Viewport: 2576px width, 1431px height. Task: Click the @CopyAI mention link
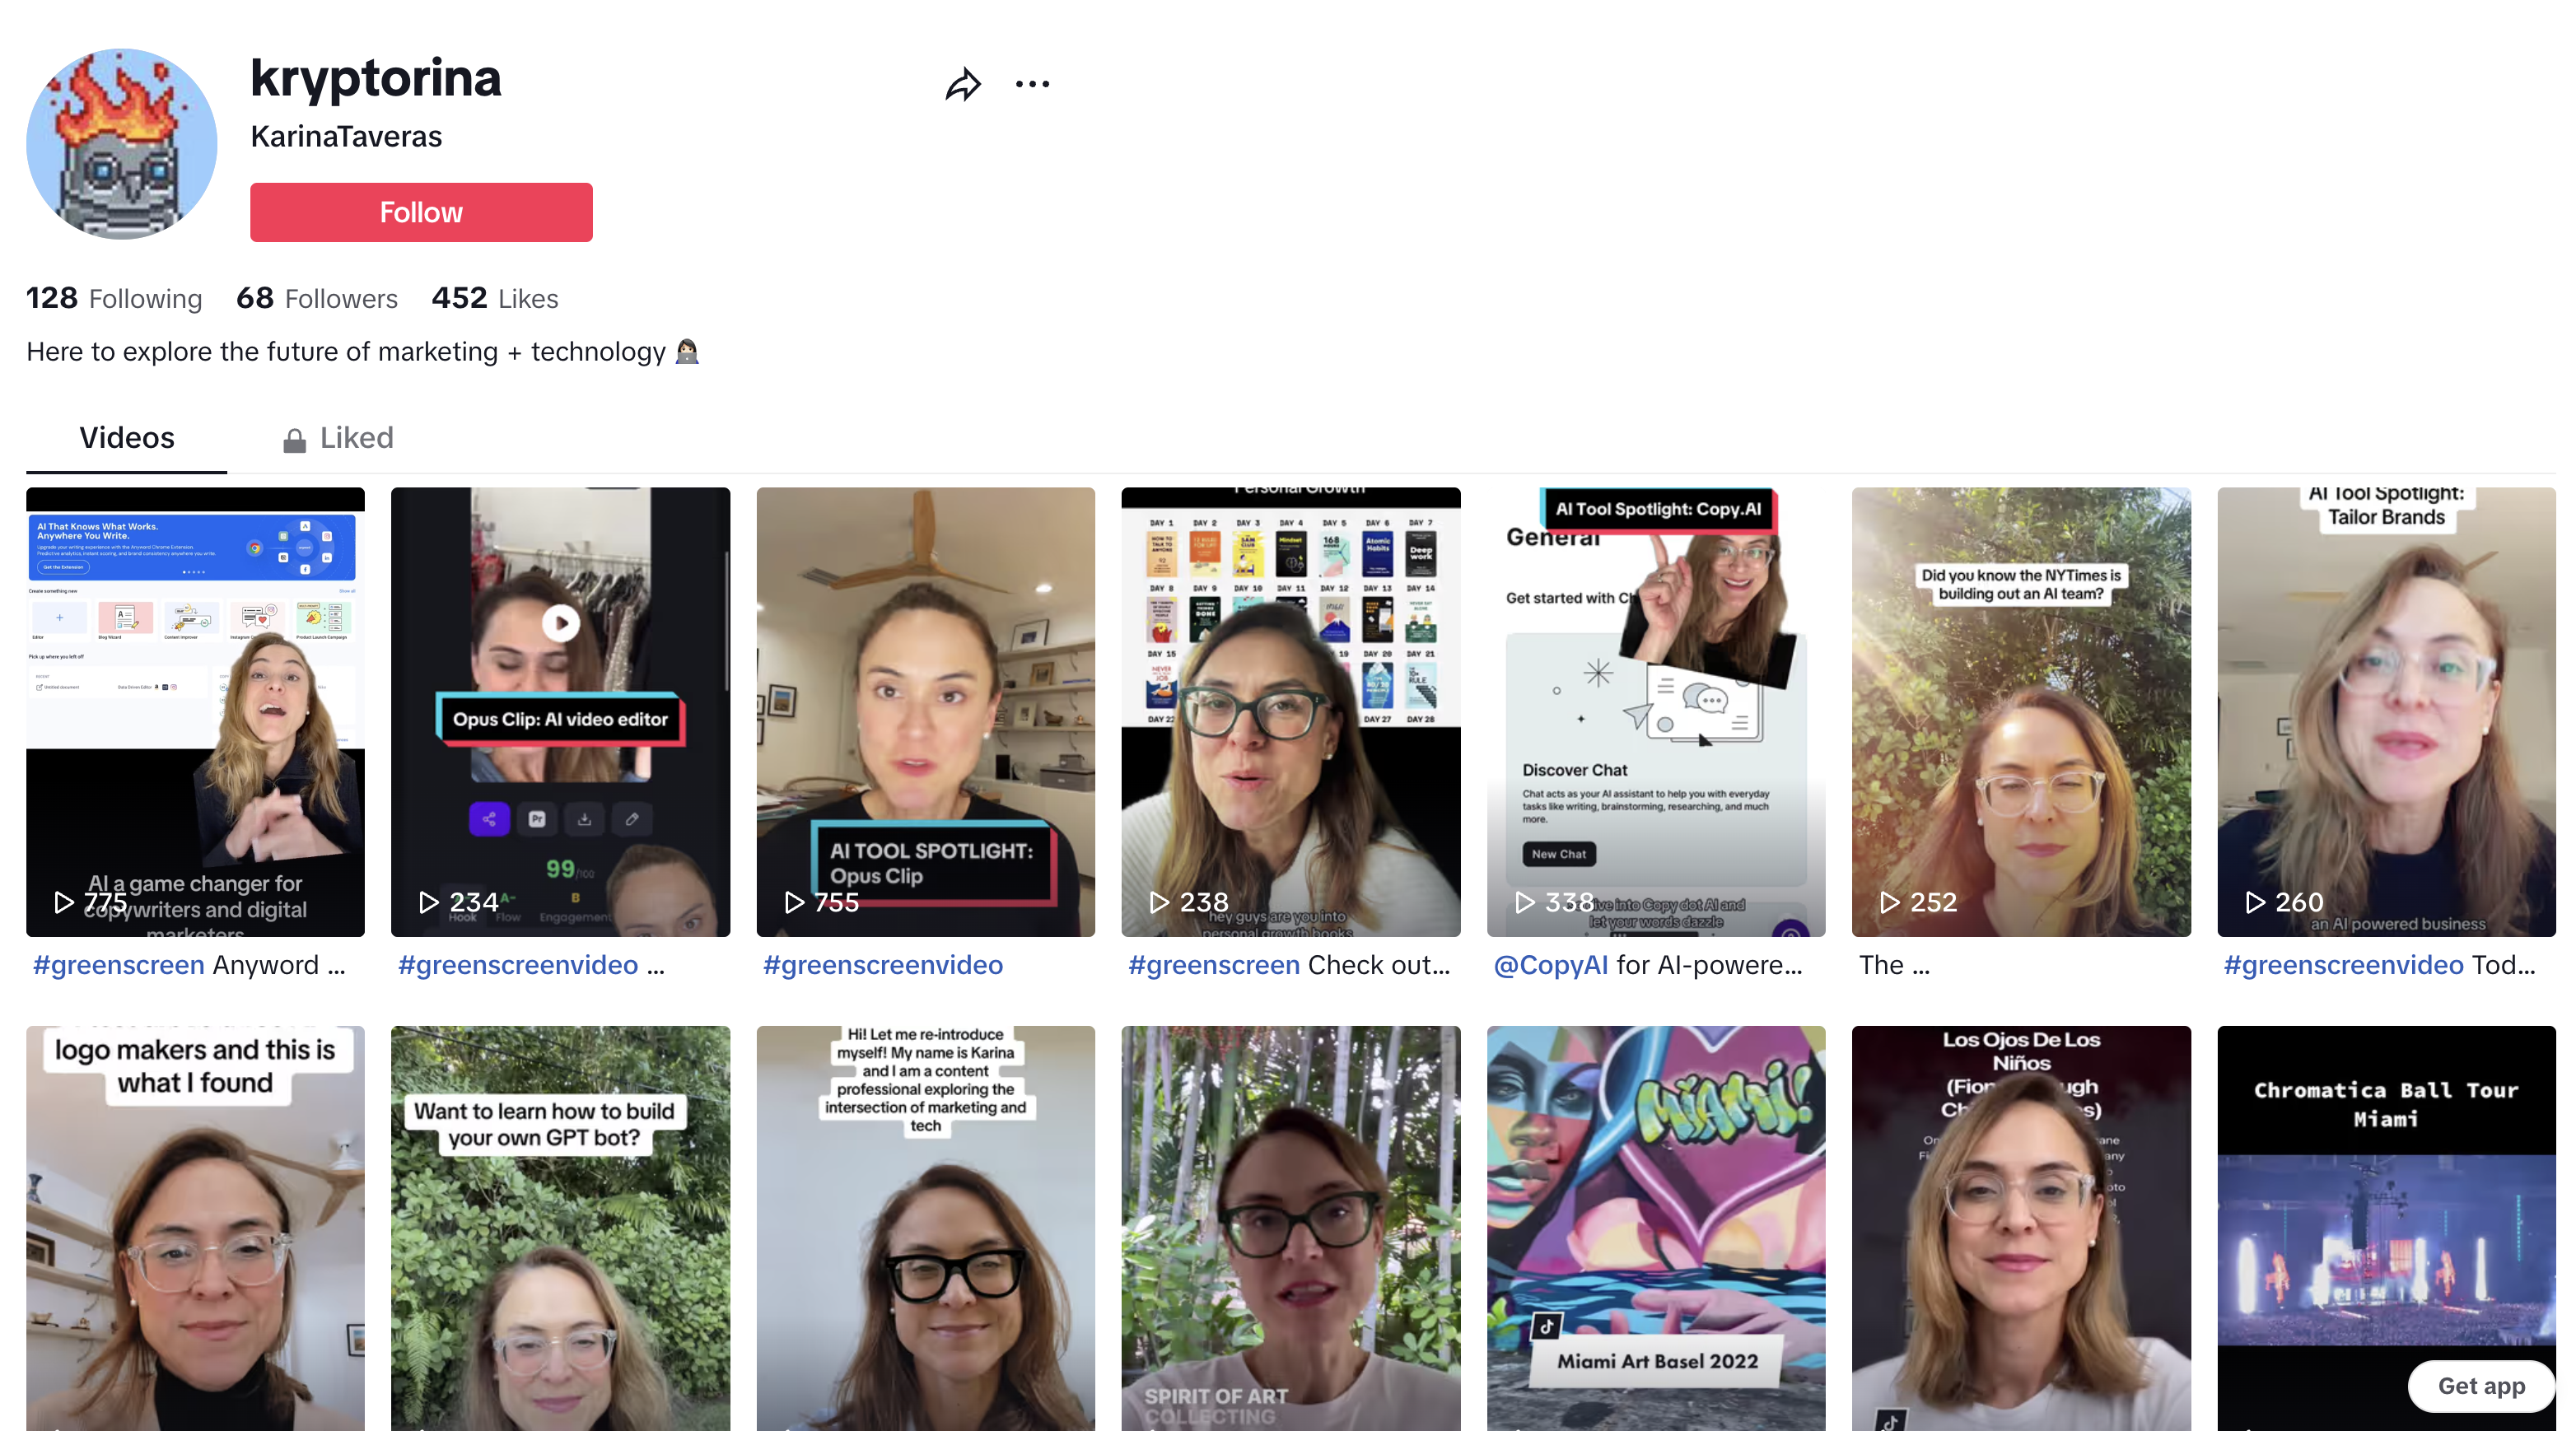(x=1550, y=965)
